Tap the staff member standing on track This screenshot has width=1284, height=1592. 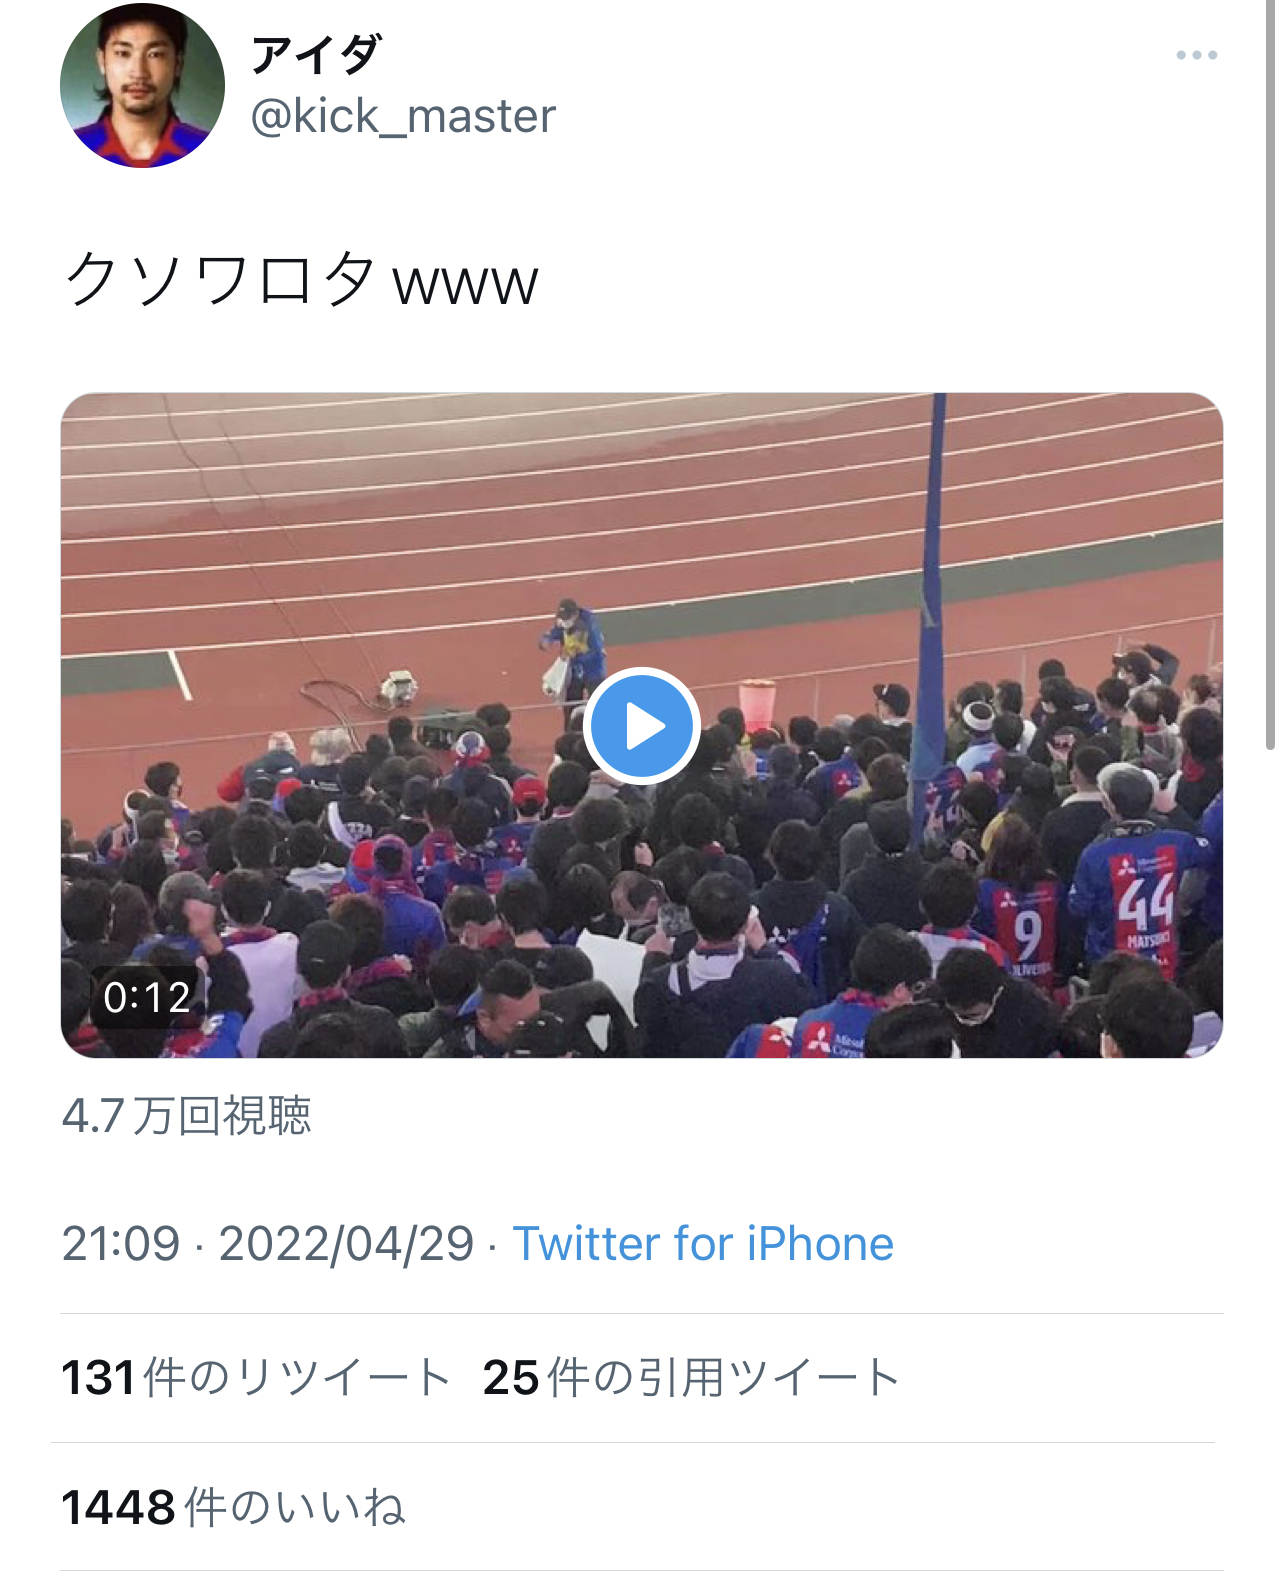[x=571, y=650]
